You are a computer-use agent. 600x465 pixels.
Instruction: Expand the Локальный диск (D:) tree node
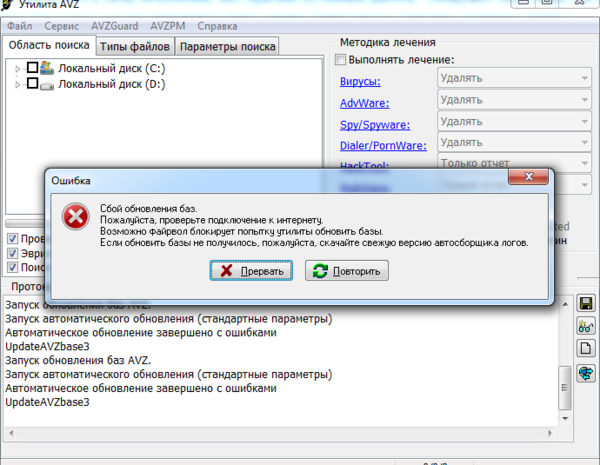click(x=17, y=85)
